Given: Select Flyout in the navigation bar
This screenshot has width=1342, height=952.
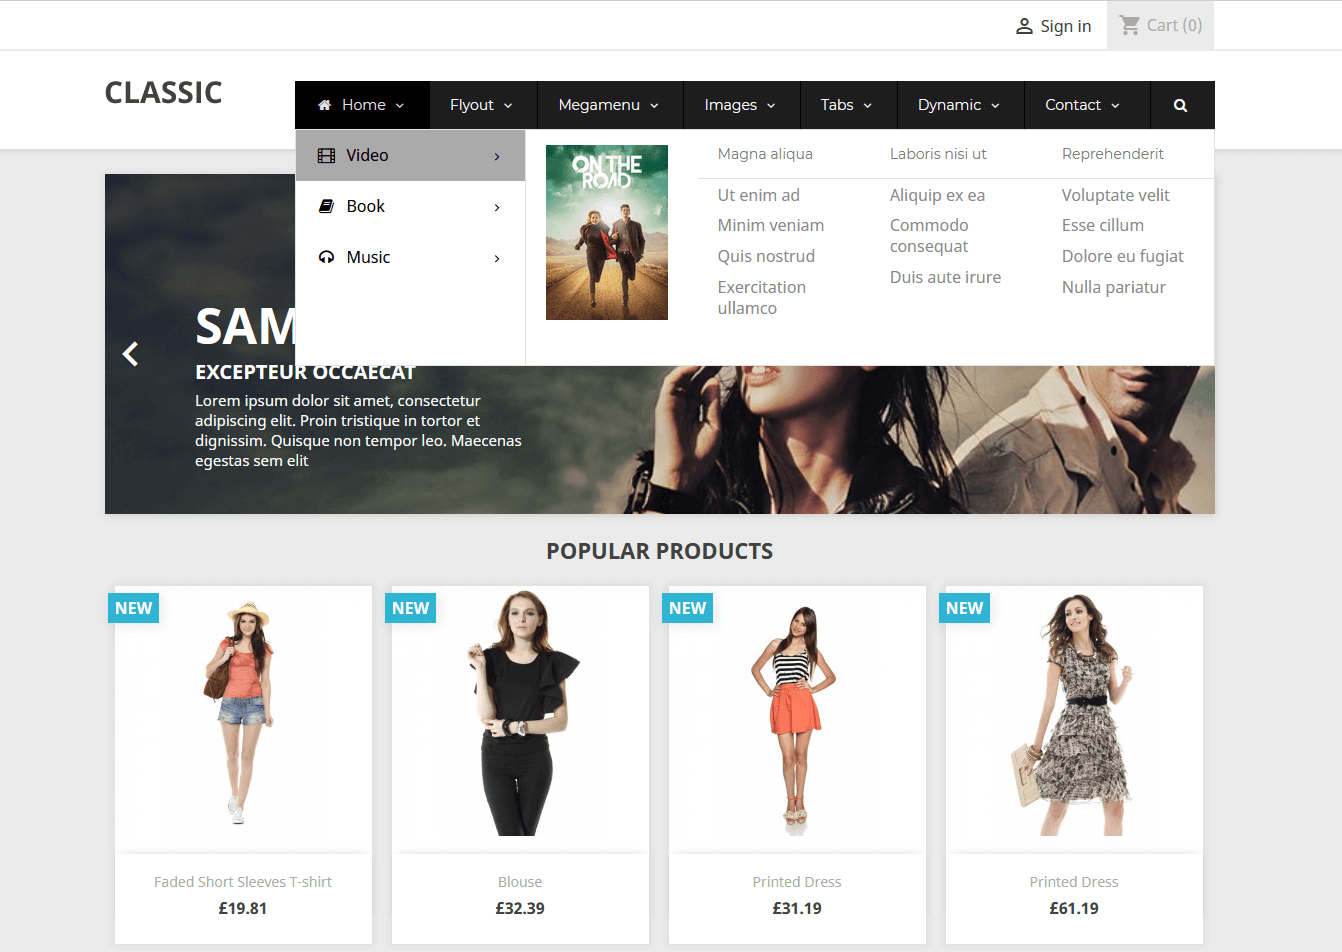Looking at the screenshot, I should [472, 105].
